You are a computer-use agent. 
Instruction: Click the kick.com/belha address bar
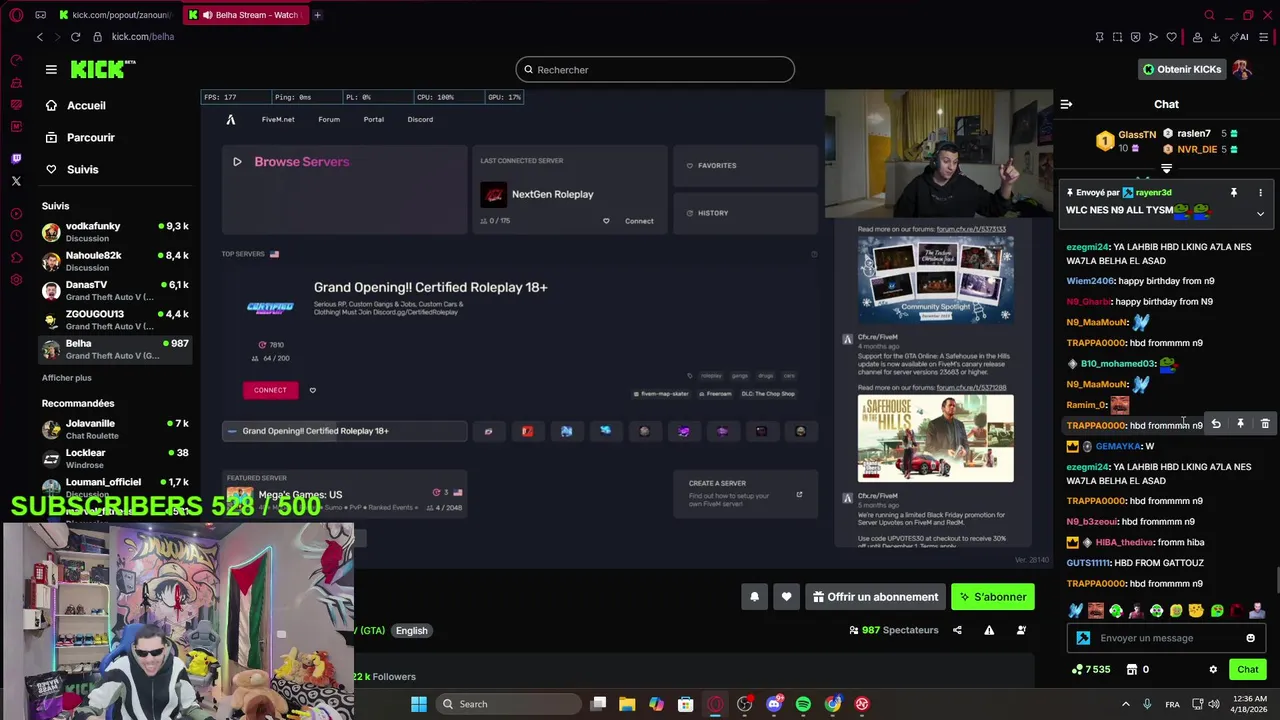[143, 37]
